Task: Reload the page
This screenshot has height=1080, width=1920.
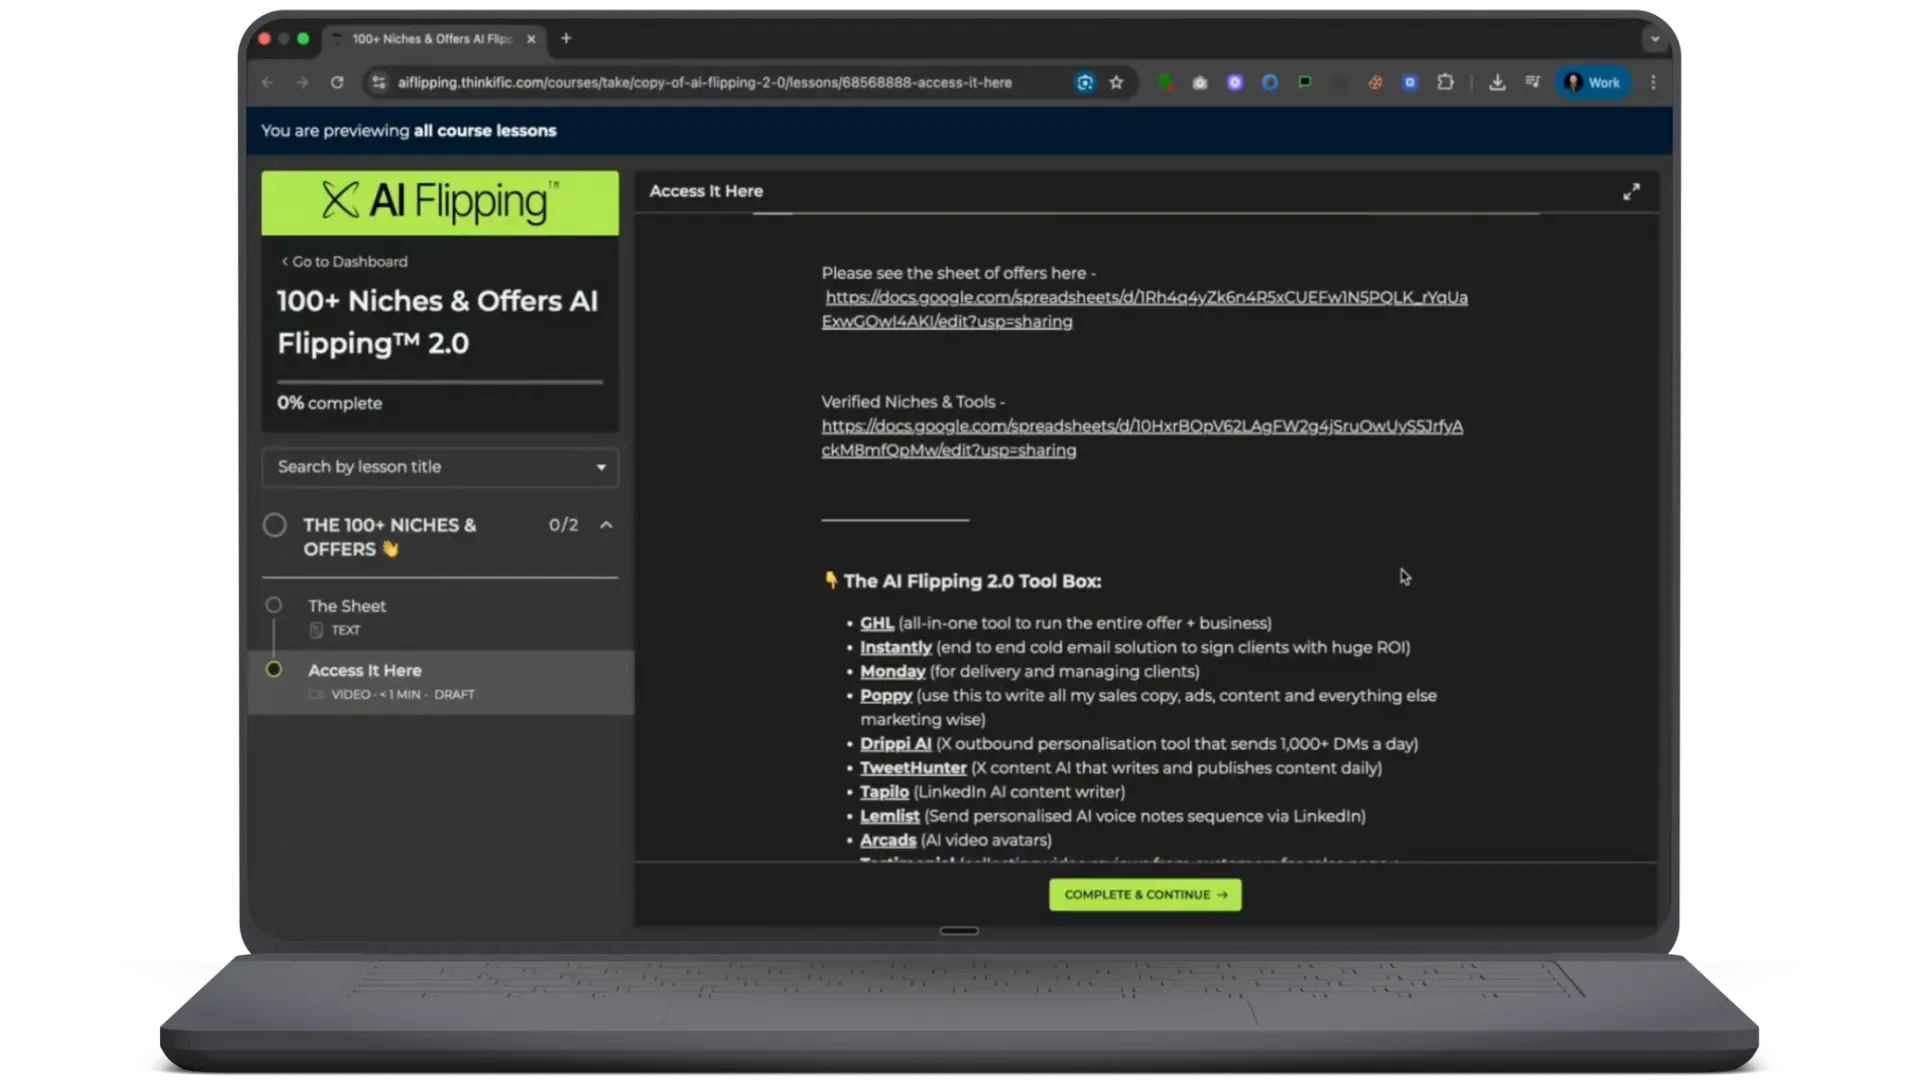Action: click(337, 83)
